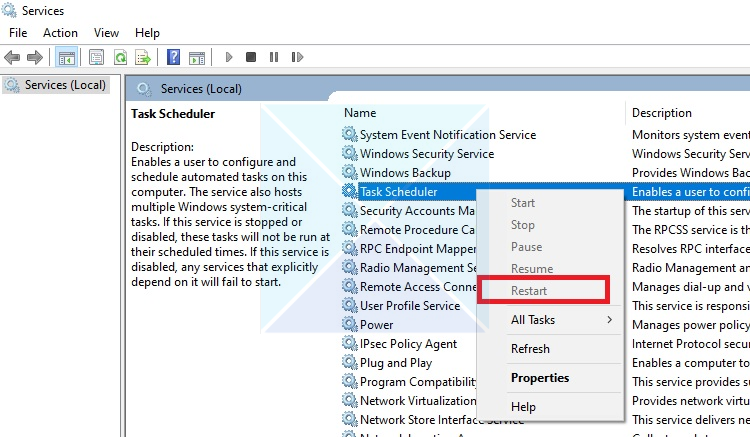Open the View menu
The width and height of the screenshot is (750, 437).
click(106, 33)
